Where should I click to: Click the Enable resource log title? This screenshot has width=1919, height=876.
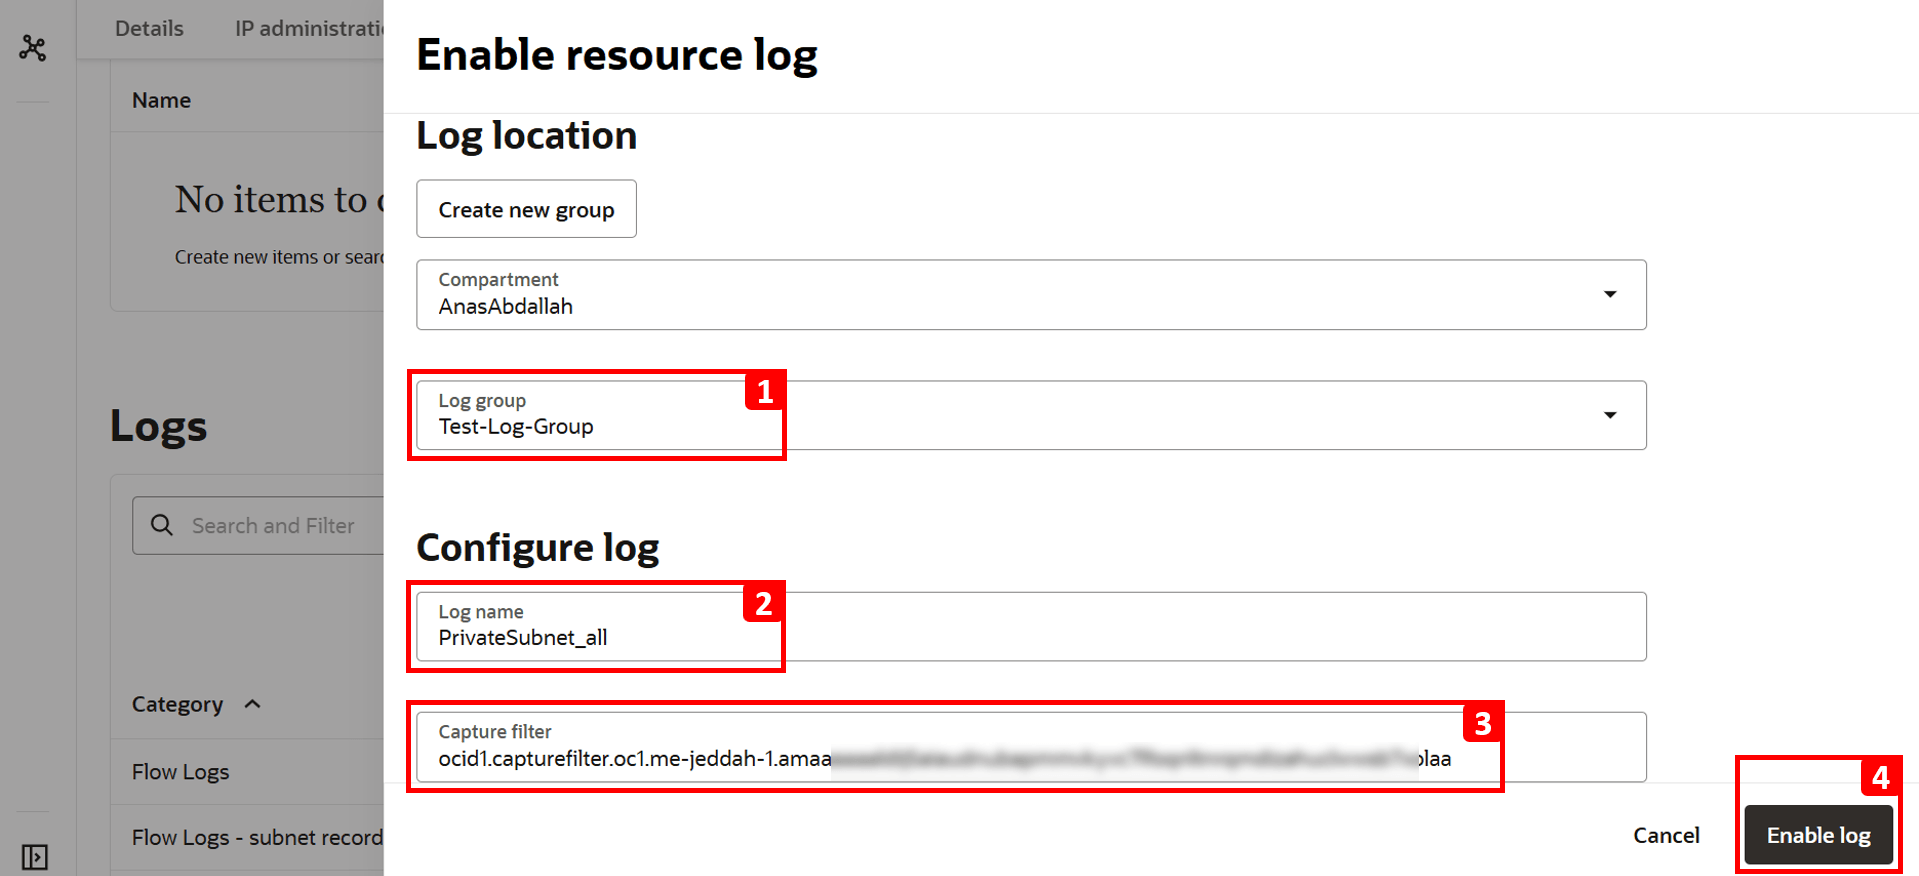617,55
